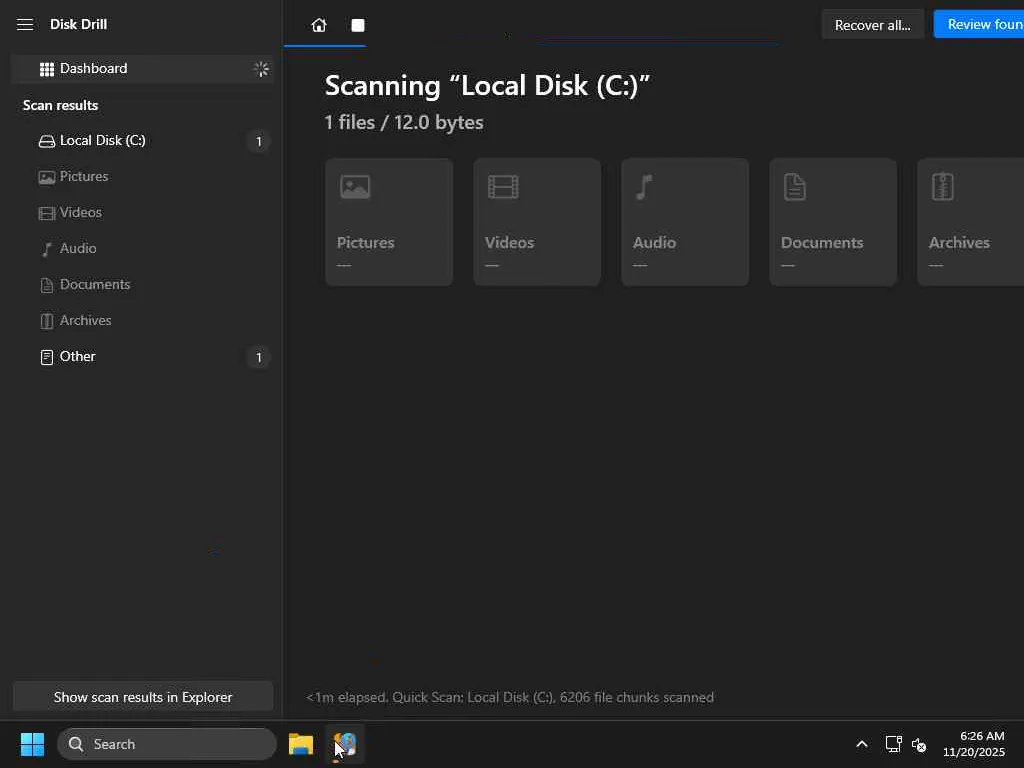Open the Archives category card
The height and width of the screenshot is (768, 1024).
[971, 222]
